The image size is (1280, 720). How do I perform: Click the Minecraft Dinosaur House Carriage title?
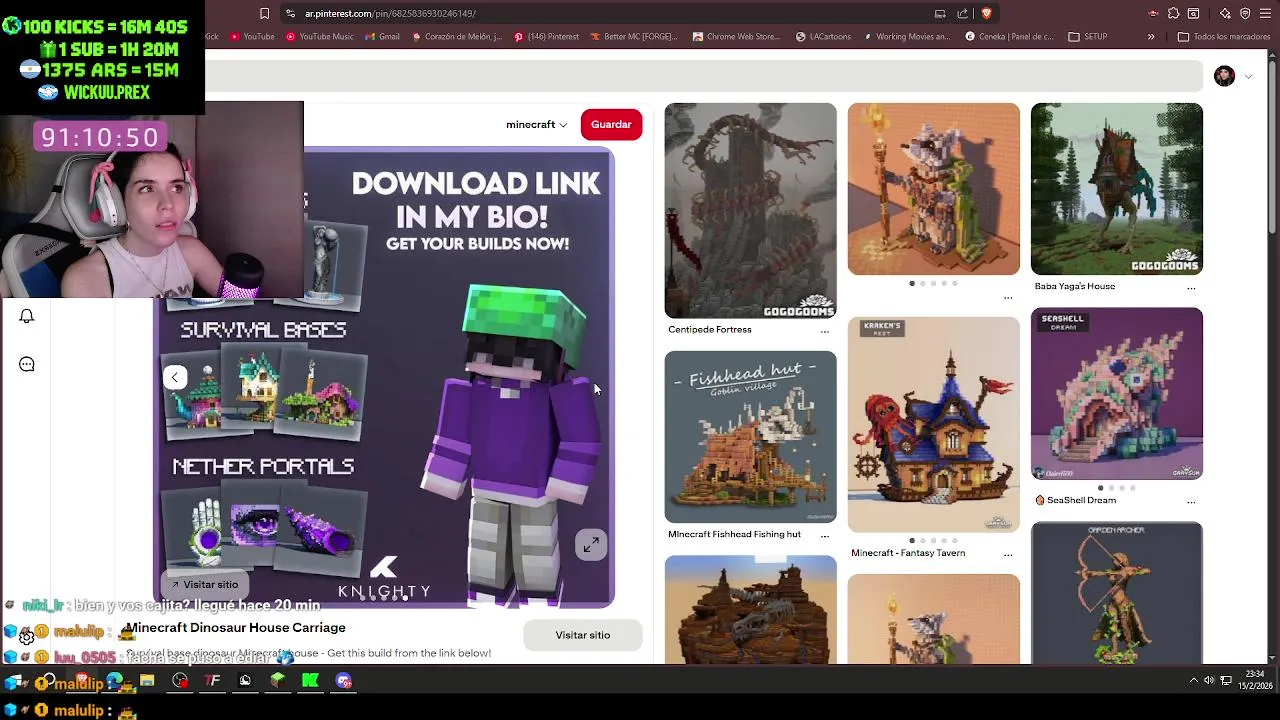[235, 628]
